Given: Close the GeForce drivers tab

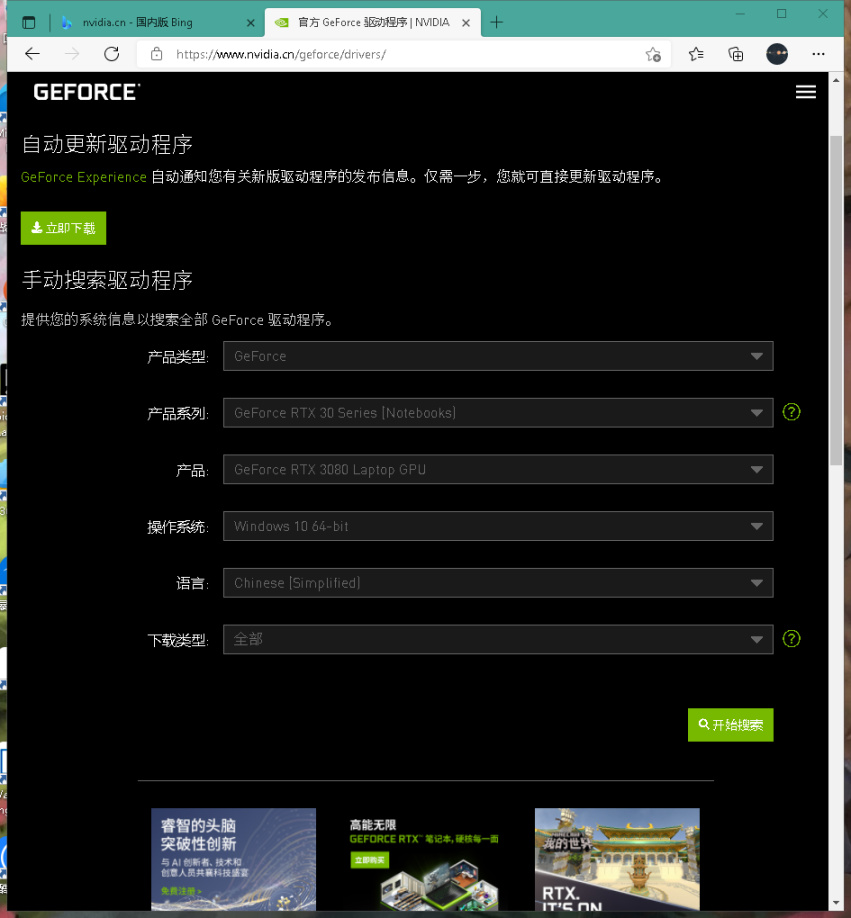Looking at the screenshot, I should 466,23.
